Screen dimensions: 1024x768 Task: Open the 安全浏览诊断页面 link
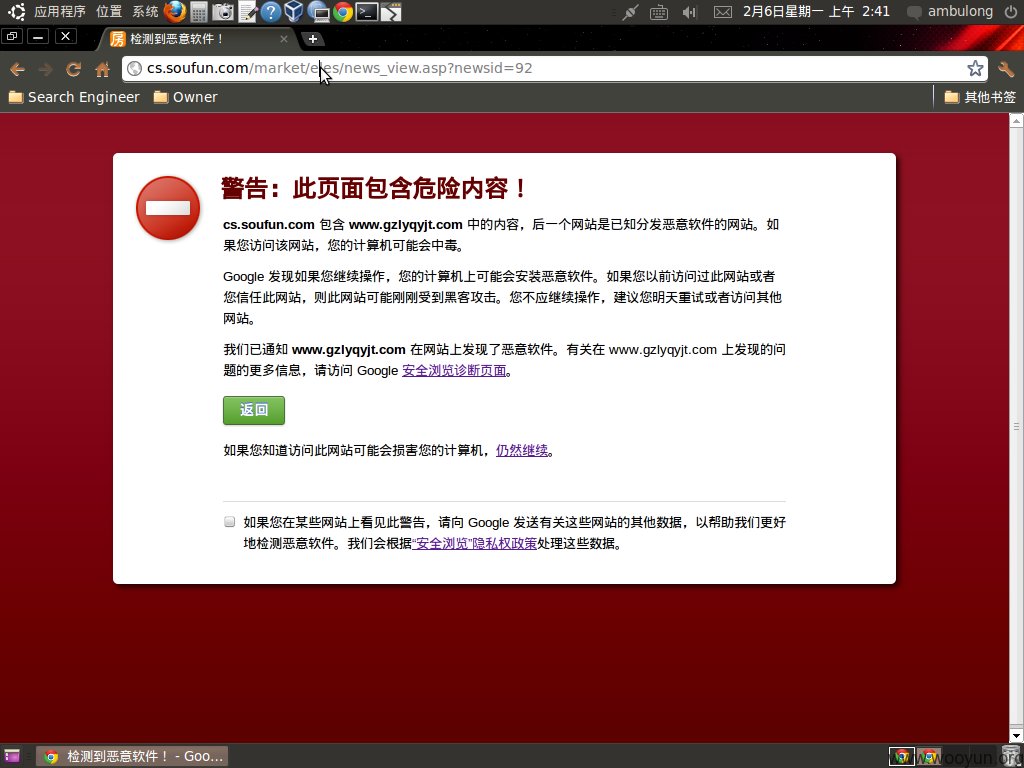[x=455, y=370]
